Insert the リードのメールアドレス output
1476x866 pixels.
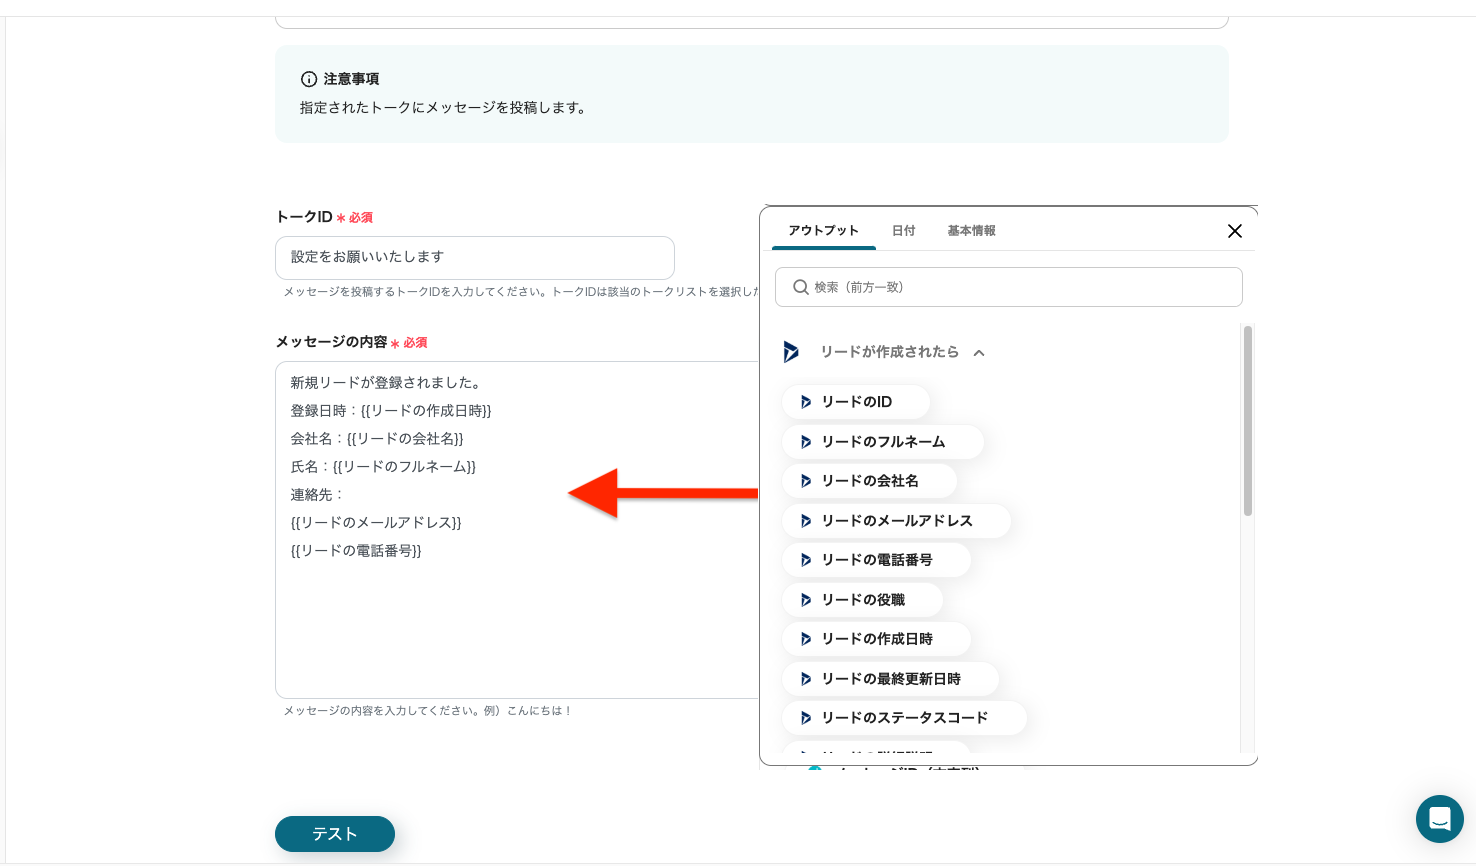897,521
